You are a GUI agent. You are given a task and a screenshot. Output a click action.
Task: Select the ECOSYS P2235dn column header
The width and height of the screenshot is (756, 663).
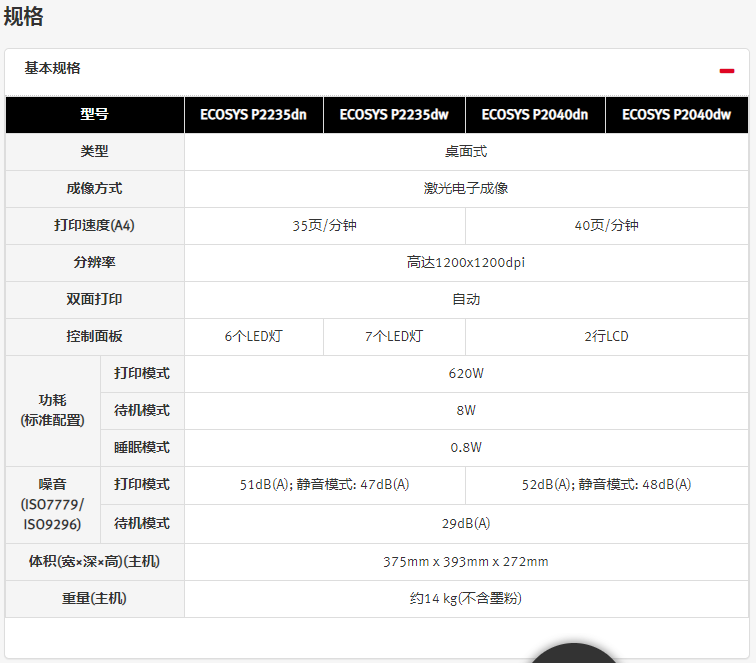tap(254, 115)
